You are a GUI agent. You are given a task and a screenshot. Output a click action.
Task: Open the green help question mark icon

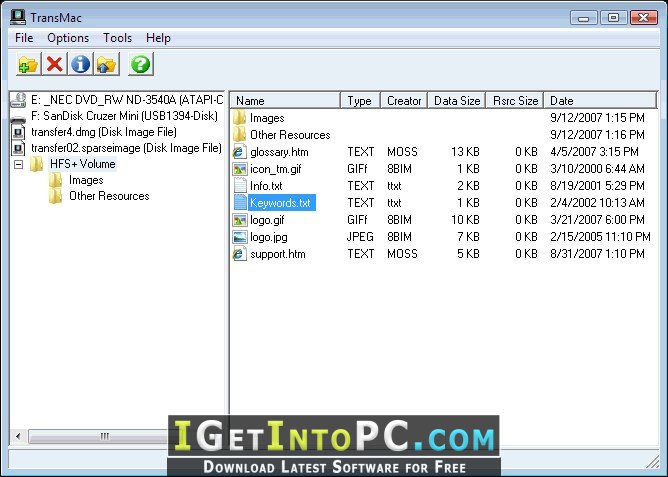[141, 64]
